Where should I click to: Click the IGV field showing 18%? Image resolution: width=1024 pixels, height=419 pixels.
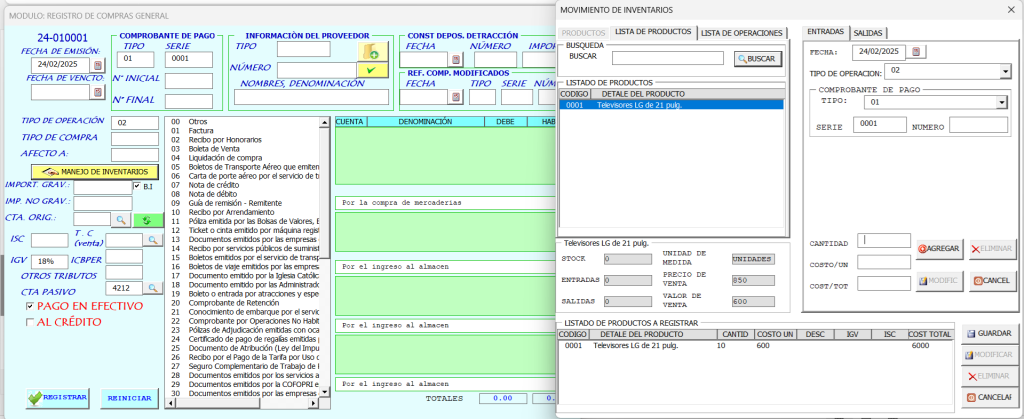[50, 262]
